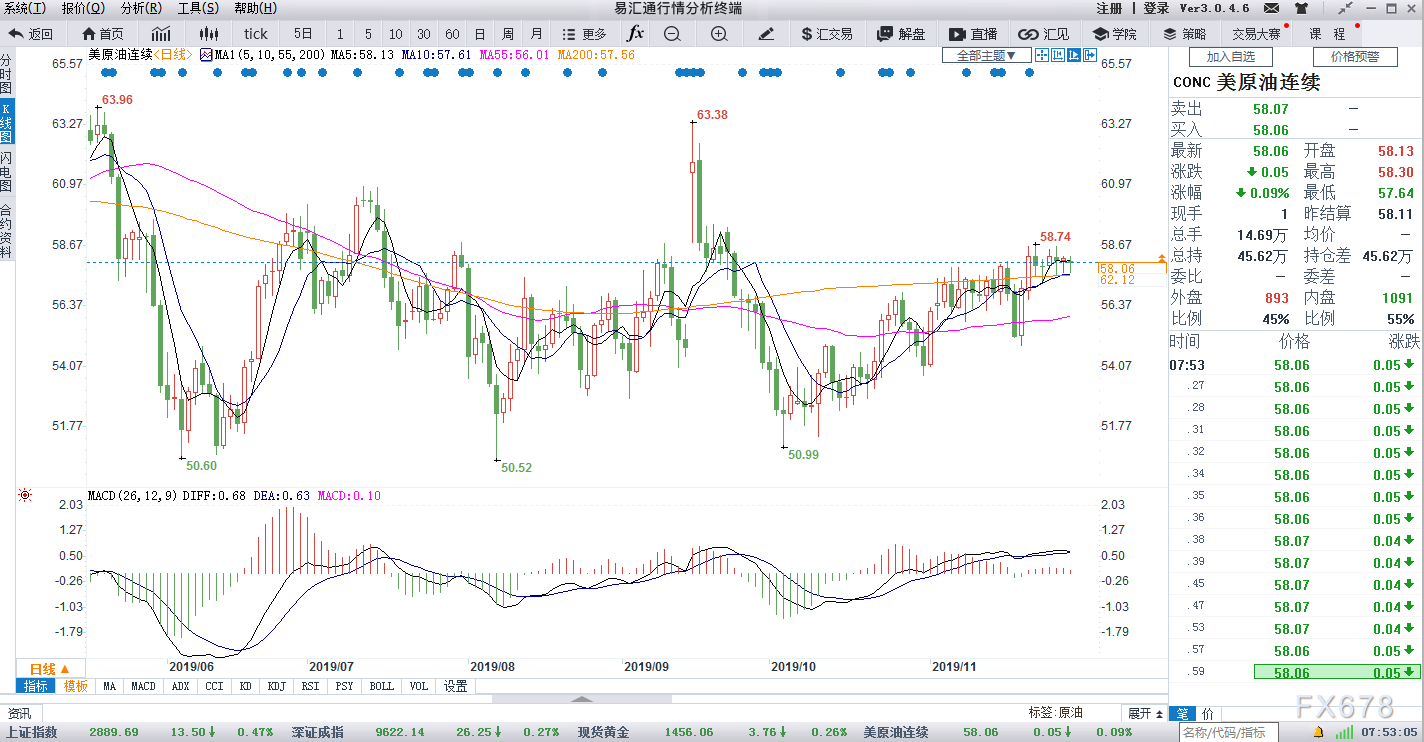Open the 分析(R) menu
Viewport: 1424px width, 742px height.
141,8
